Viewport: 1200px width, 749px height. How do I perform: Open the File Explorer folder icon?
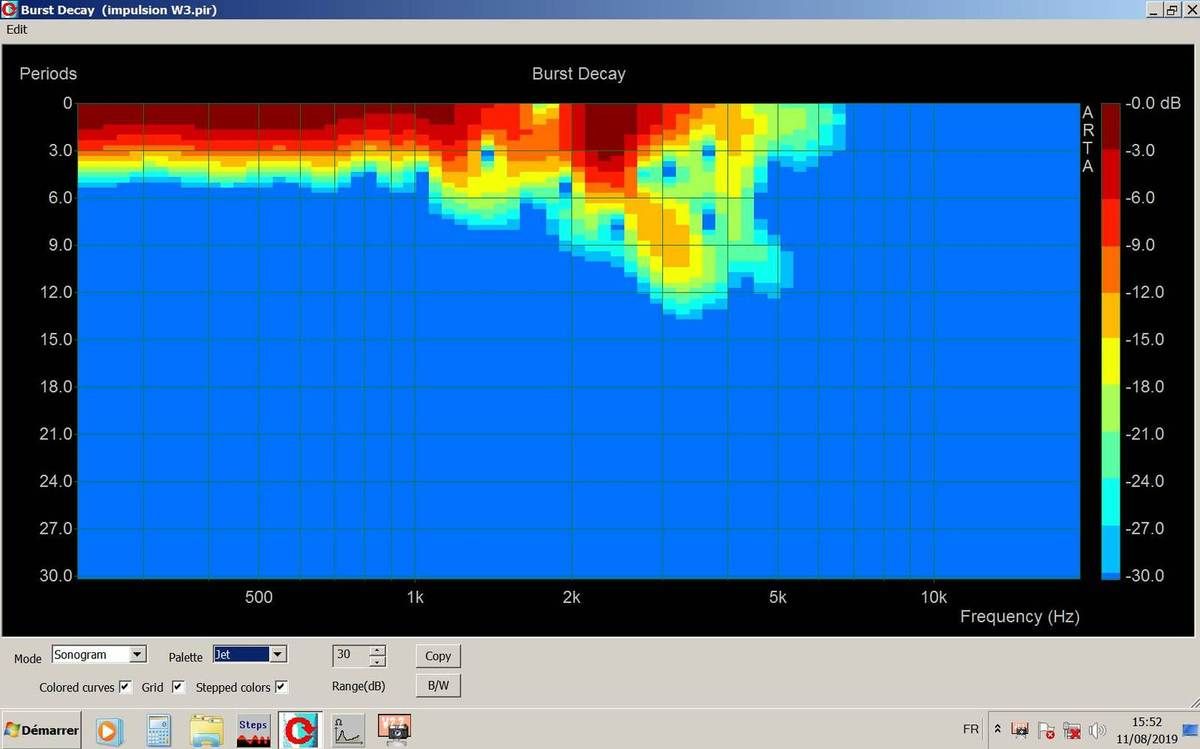pyautogui.click(x=206, y=730)
